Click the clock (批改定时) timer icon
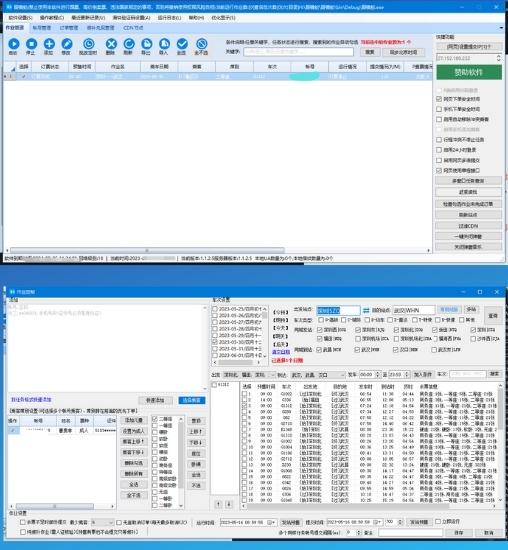 tap(88, 44)
